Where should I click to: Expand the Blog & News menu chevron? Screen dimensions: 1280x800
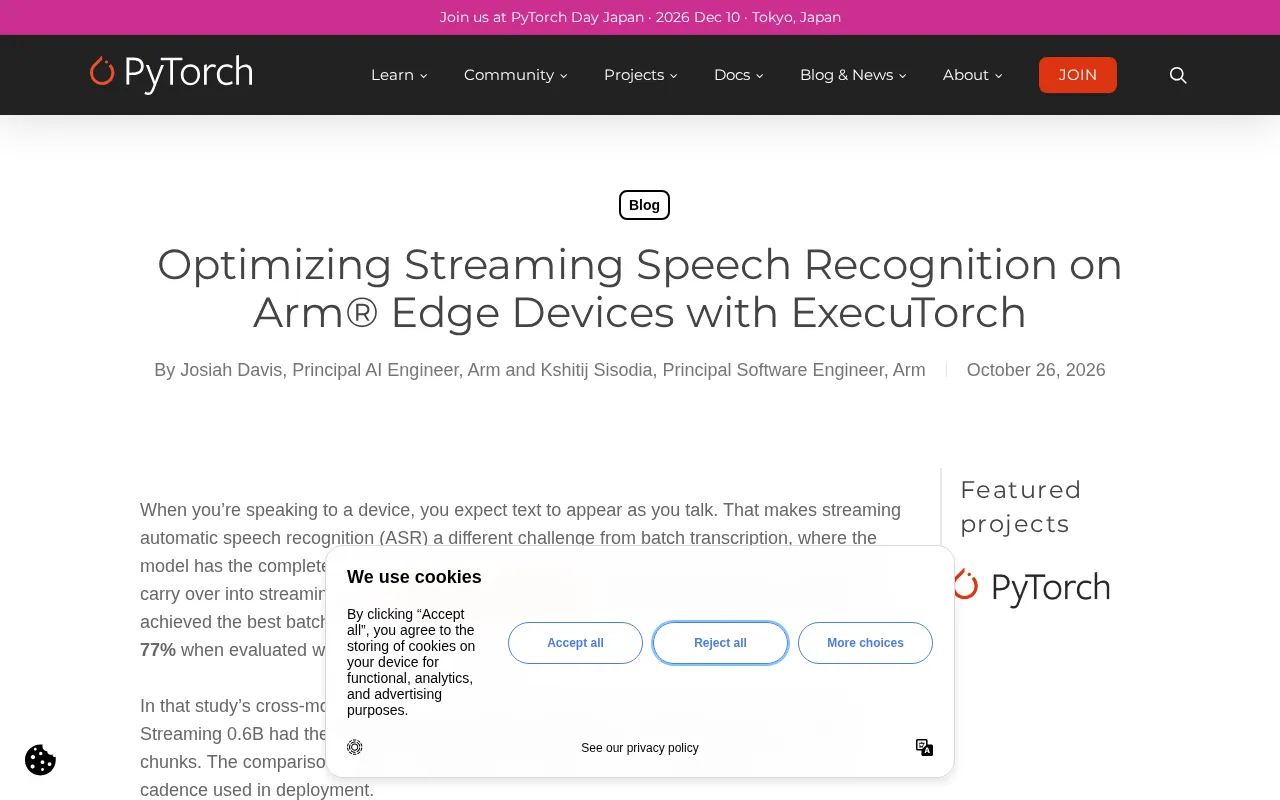[x=903, y=76]
